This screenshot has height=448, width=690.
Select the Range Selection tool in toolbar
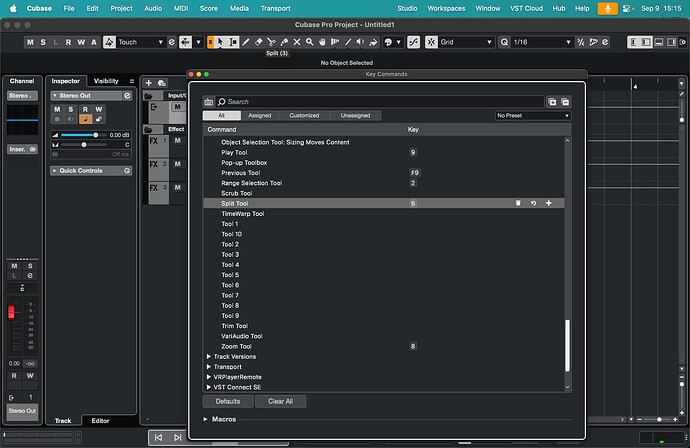coord(234,42)
